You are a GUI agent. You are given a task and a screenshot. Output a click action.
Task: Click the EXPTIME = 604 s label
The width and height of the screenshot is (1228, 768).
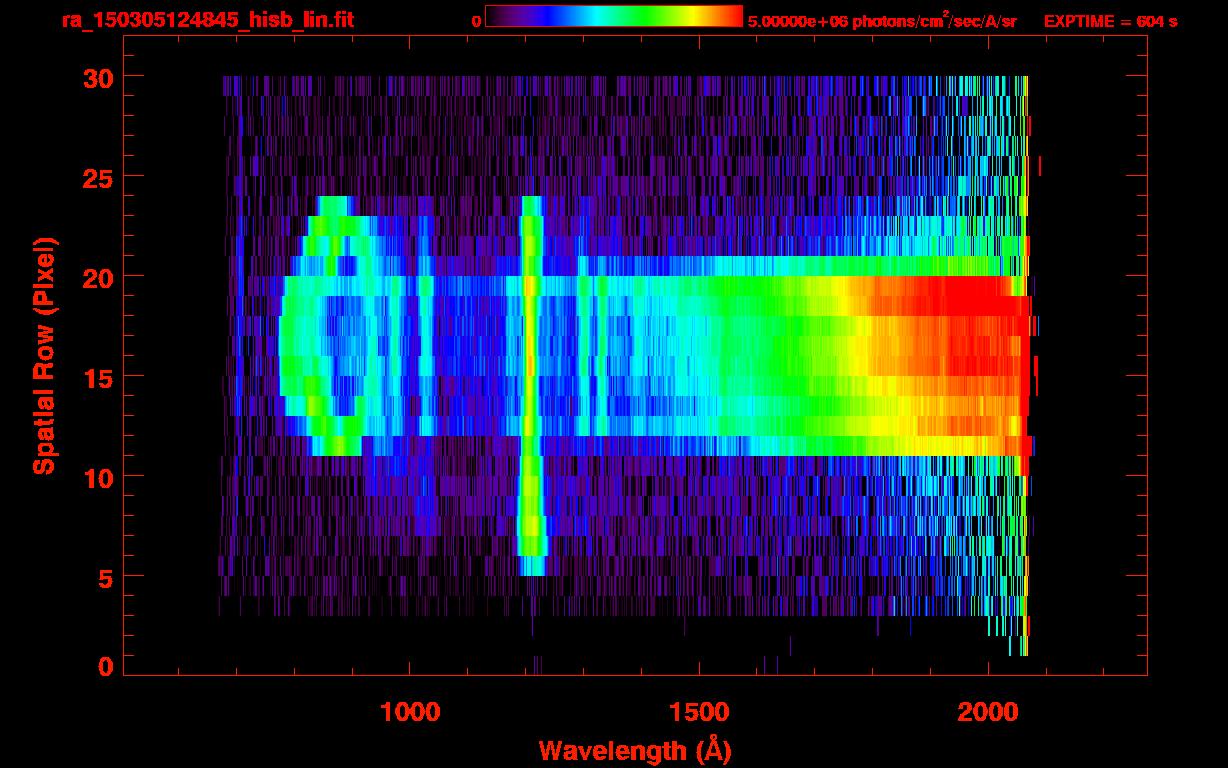point(1110,21)
